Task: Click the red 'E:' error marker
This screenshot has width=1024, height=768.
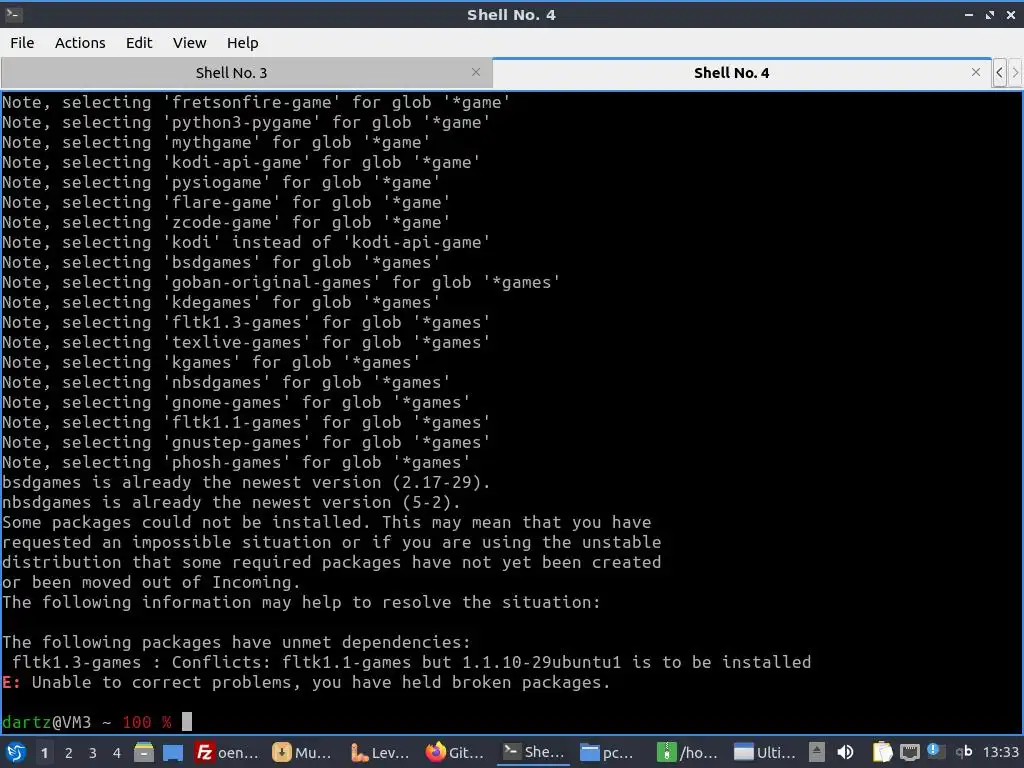Action: click(x=11, y=682)
